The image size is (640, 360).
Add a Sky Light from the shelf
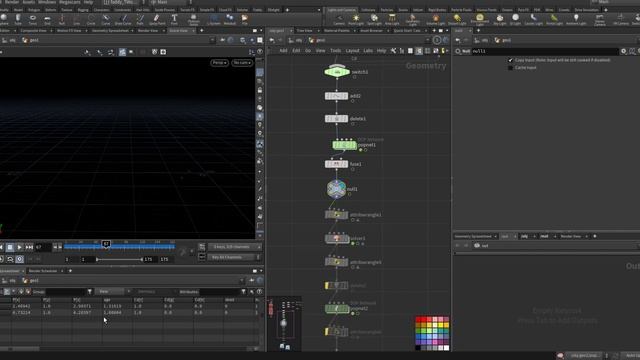point(500,19)
